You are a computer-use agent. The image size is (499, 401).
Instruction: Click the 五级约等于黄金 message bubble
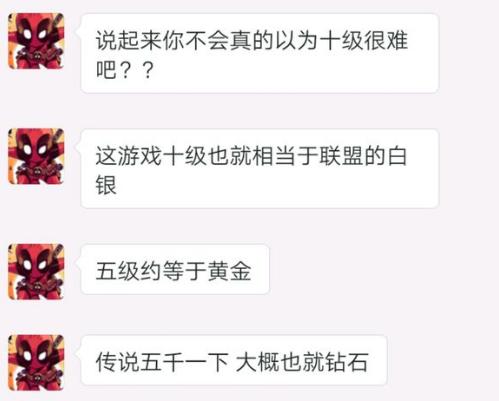[x=175, y=269]
